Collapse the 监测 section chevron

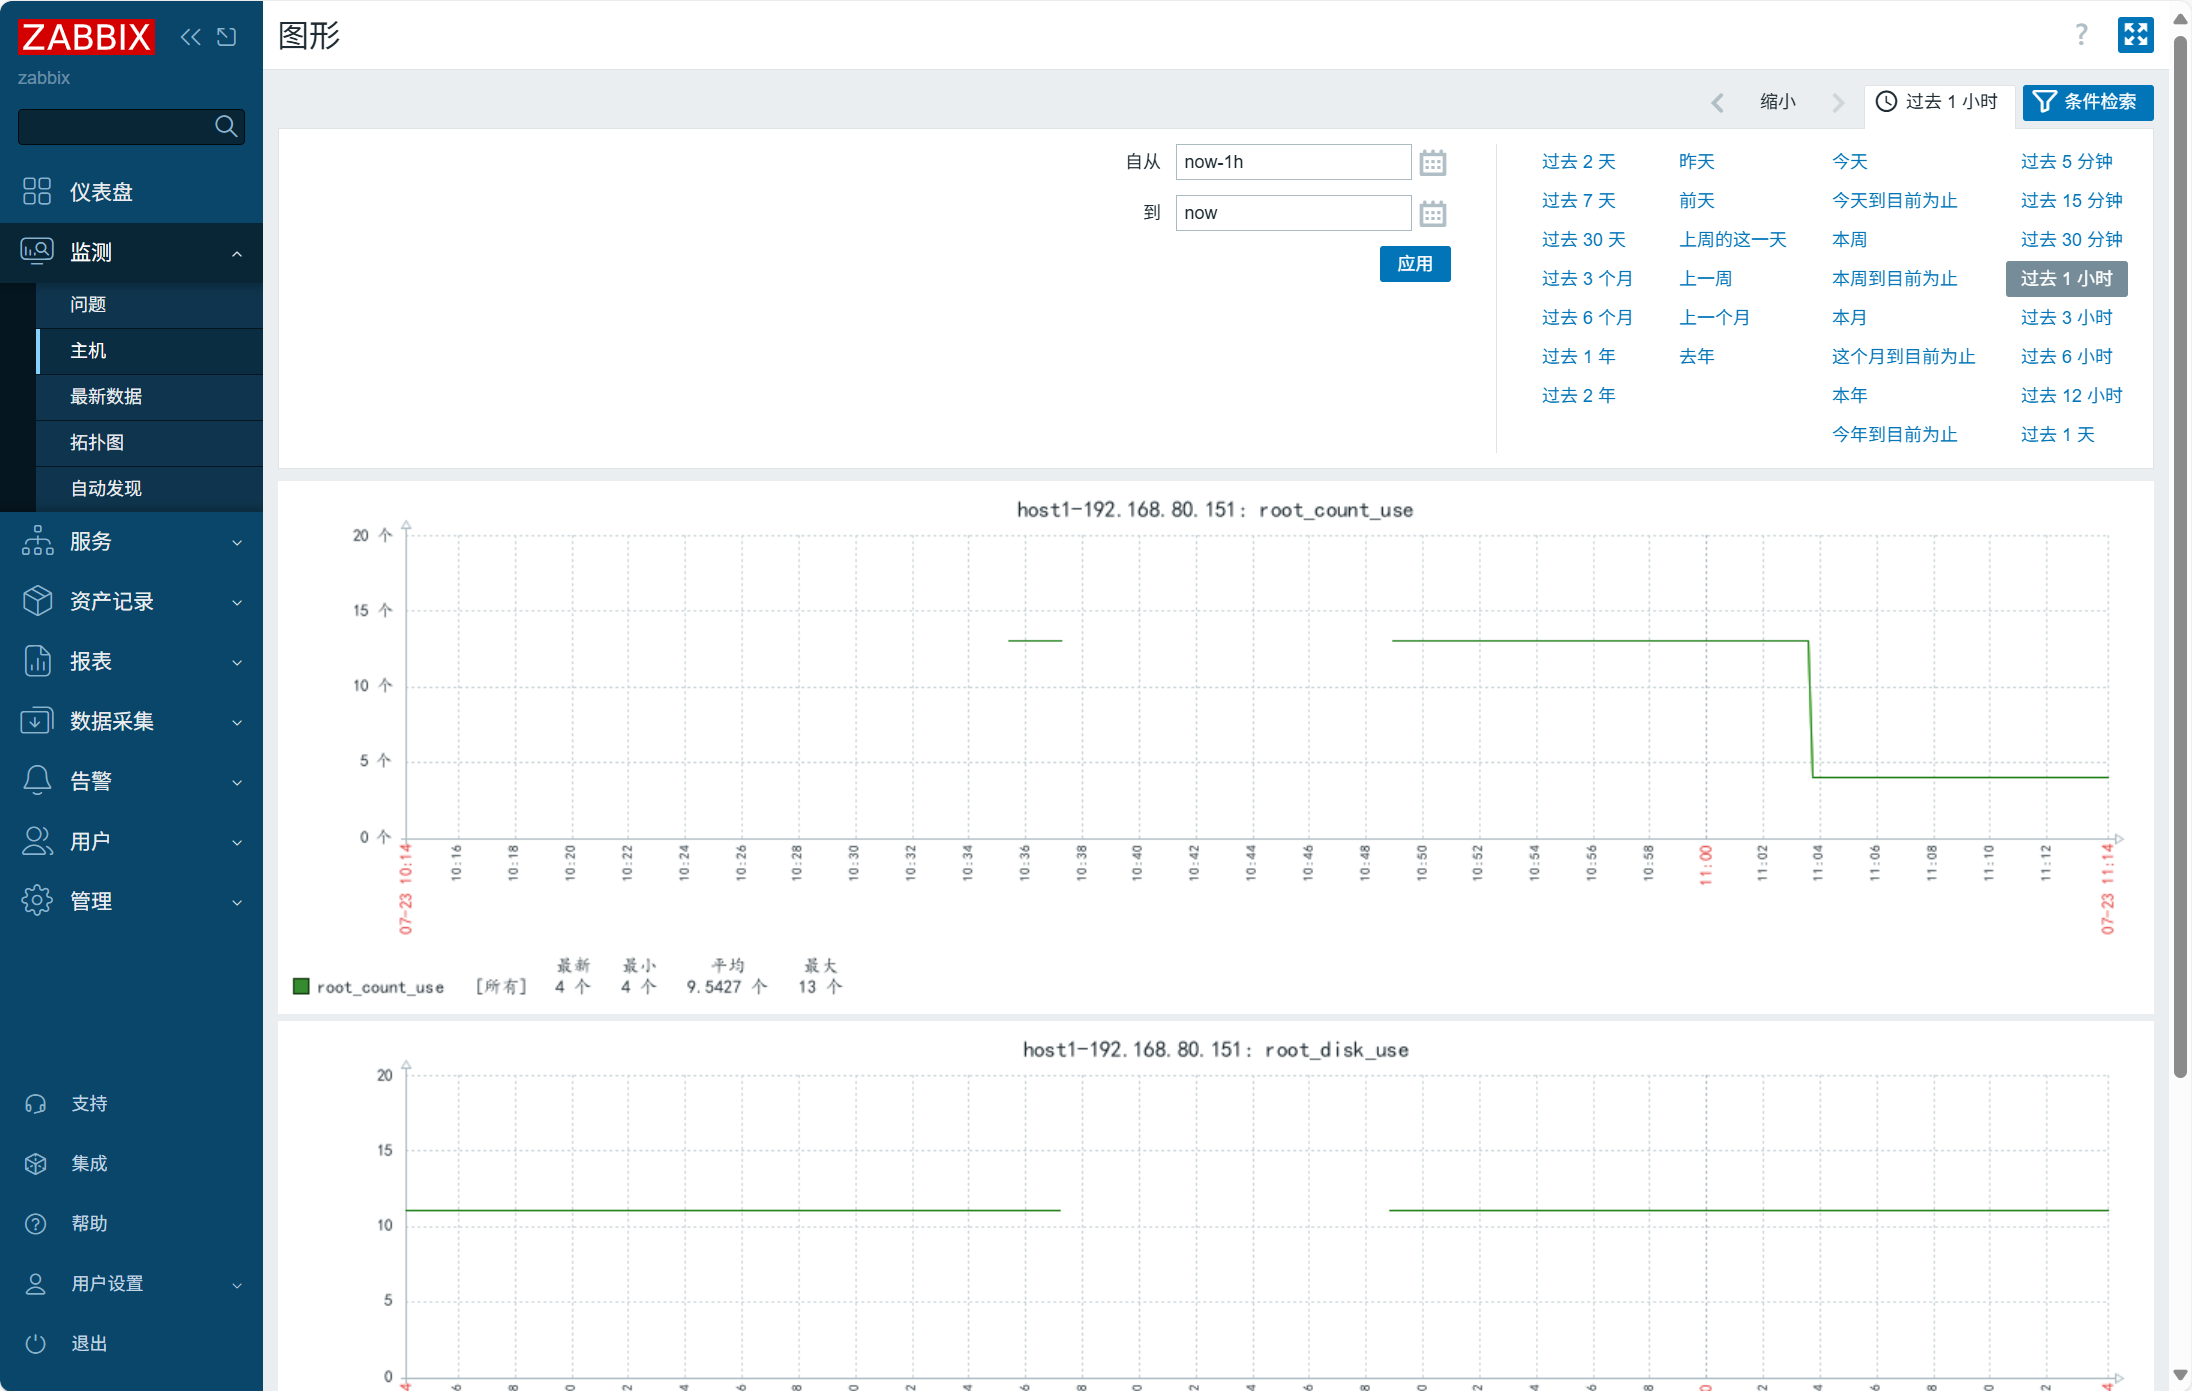237,253
